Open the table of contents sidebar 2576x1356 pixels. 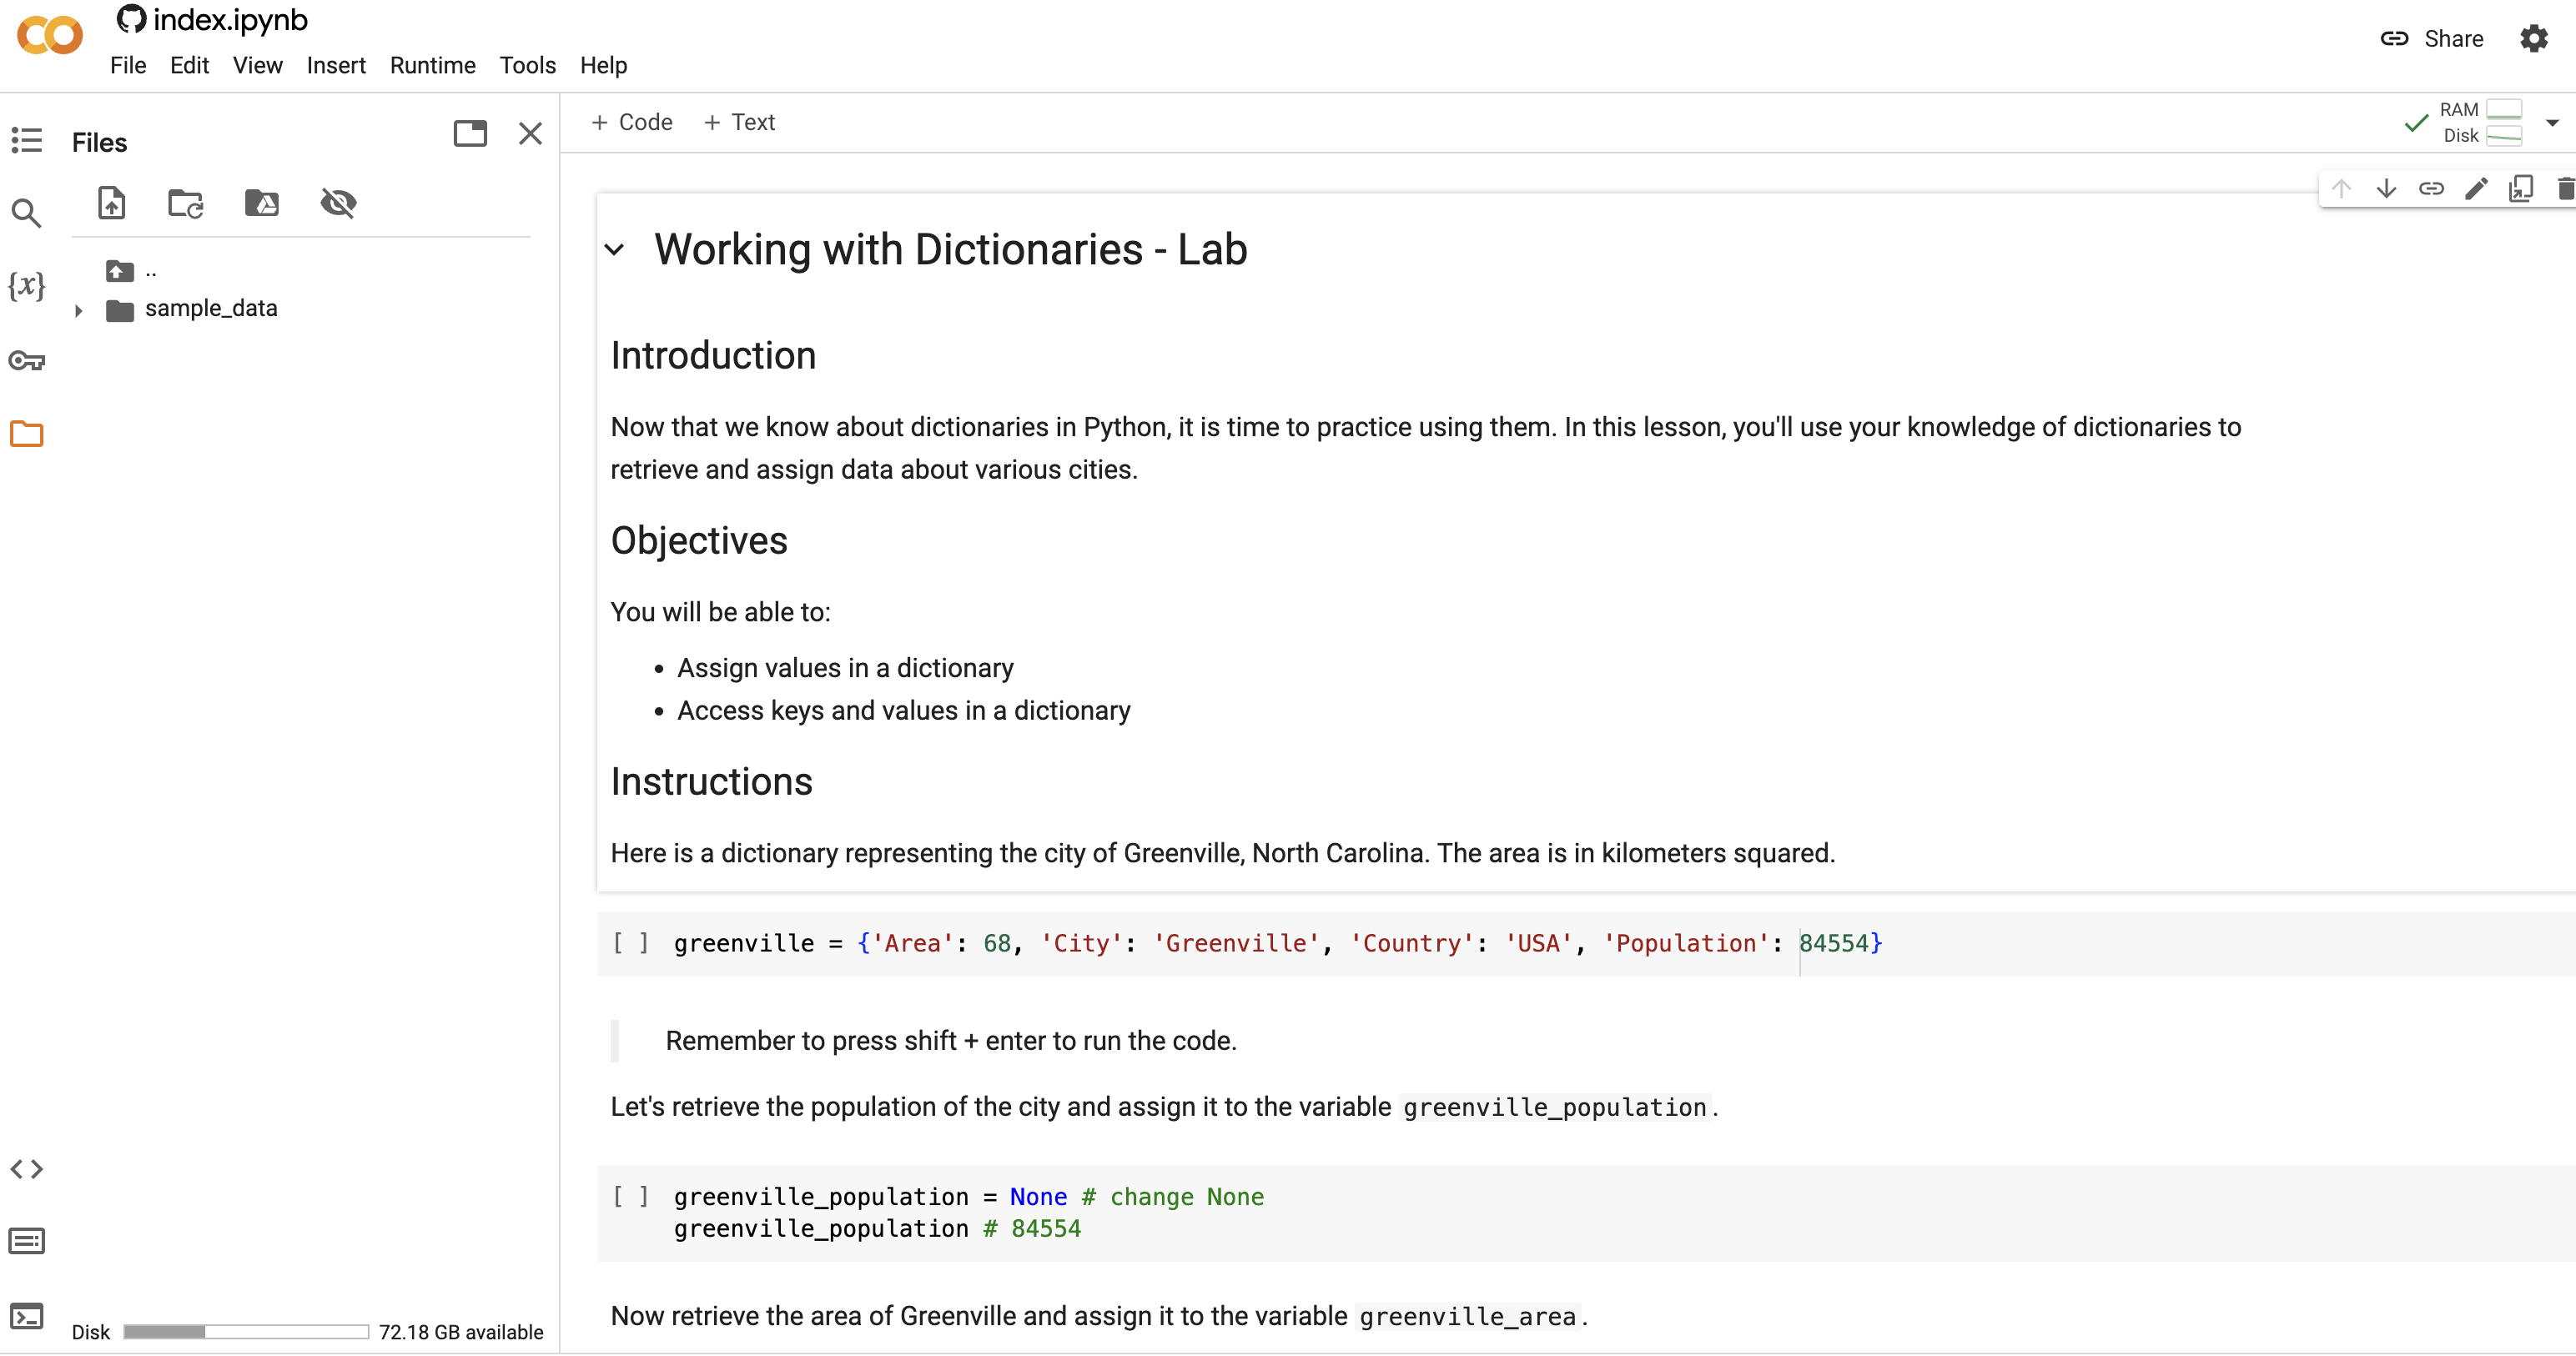click(x=26, y=141)
